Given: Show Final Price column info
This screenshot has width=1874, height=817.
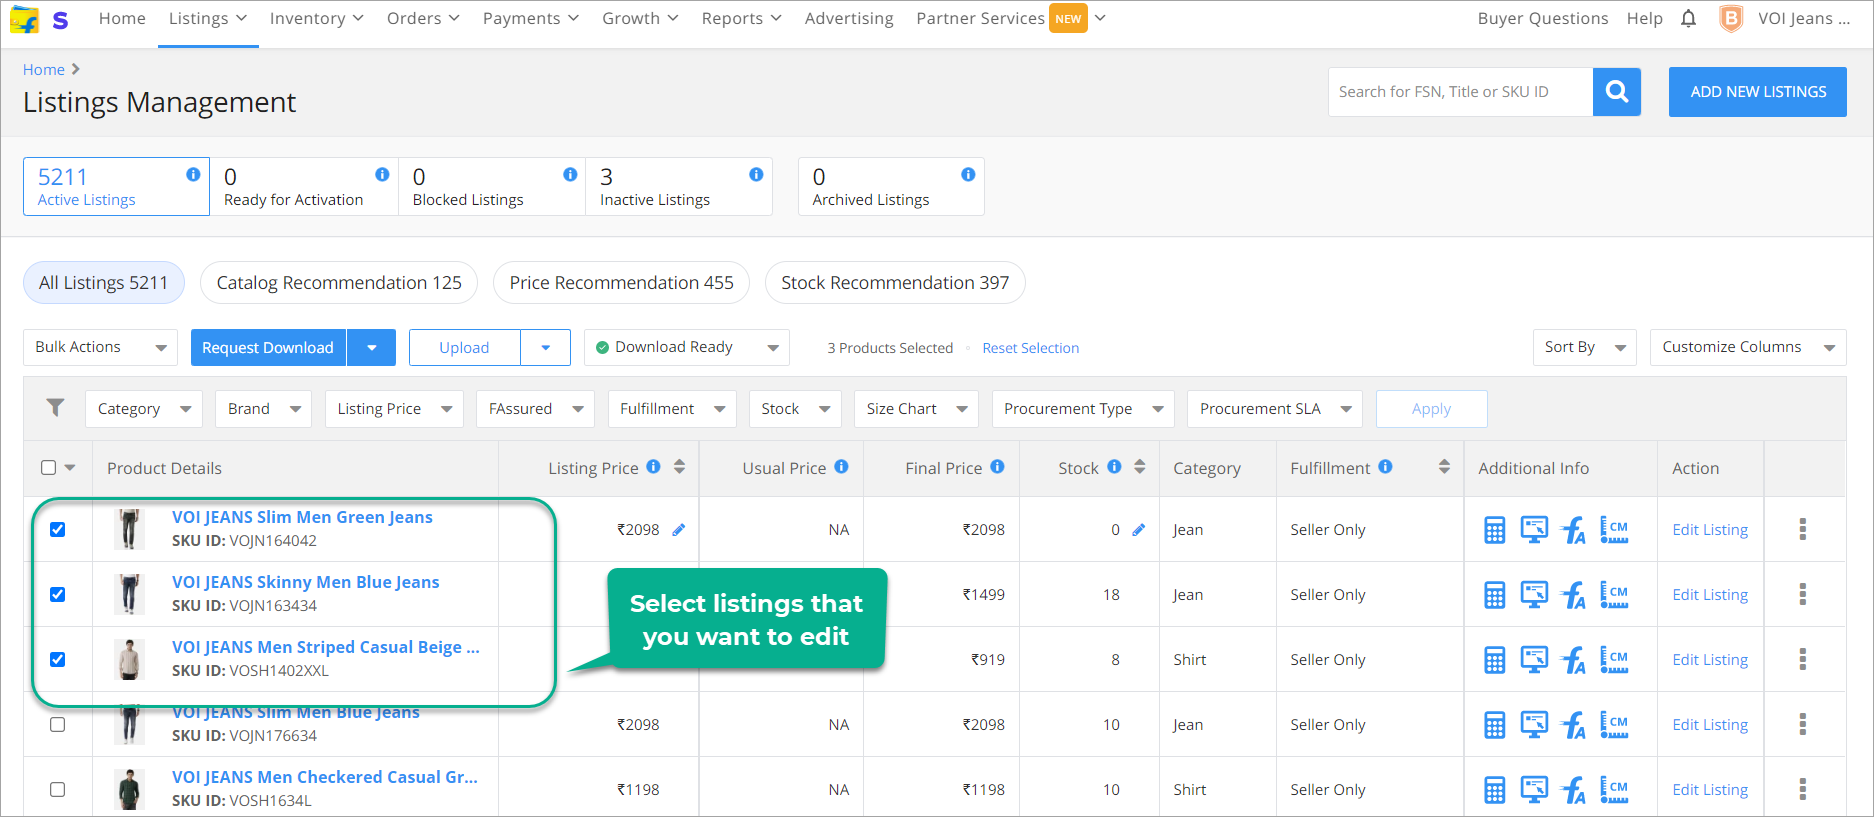Looking at the screenshot, I should [997, 466].
